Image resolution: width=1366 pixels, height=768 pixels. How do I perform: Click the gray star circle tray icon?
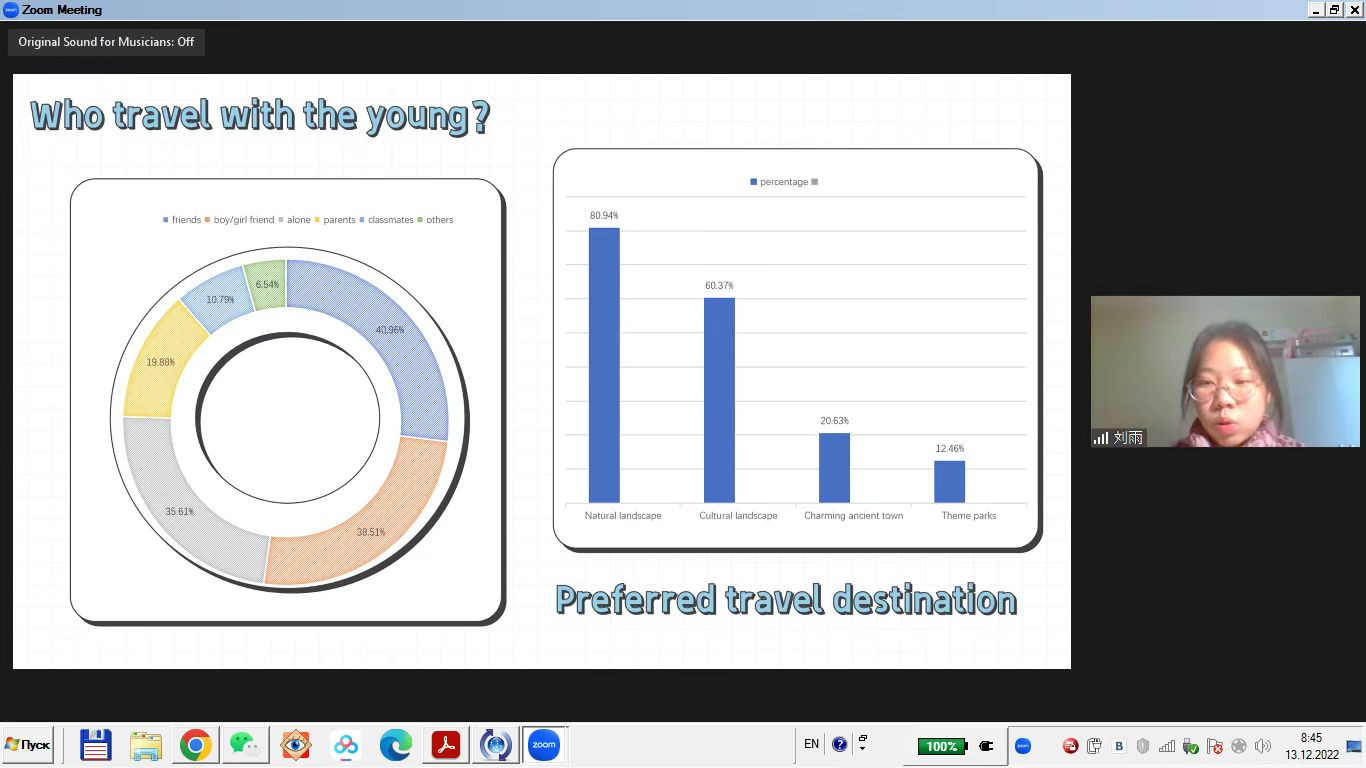[1239, 746]
